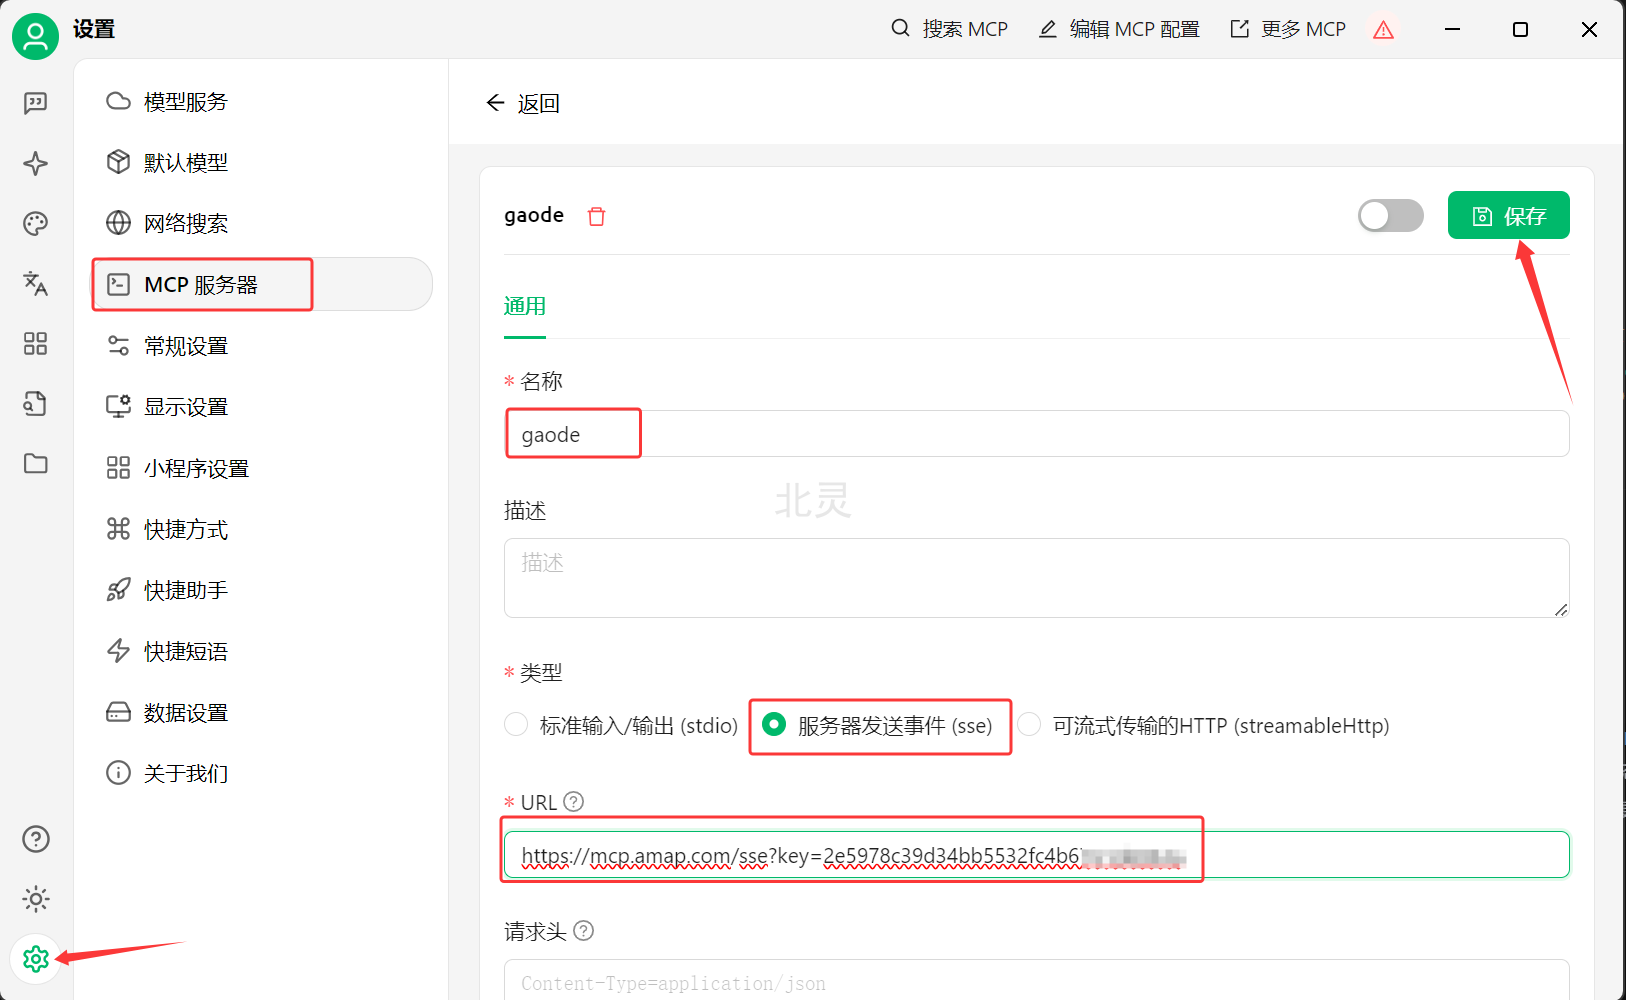Viewport: 1626px width, 1000px height.
Task: Click the external-link icon of 更多 MCP
Action: pos(1240,29)
